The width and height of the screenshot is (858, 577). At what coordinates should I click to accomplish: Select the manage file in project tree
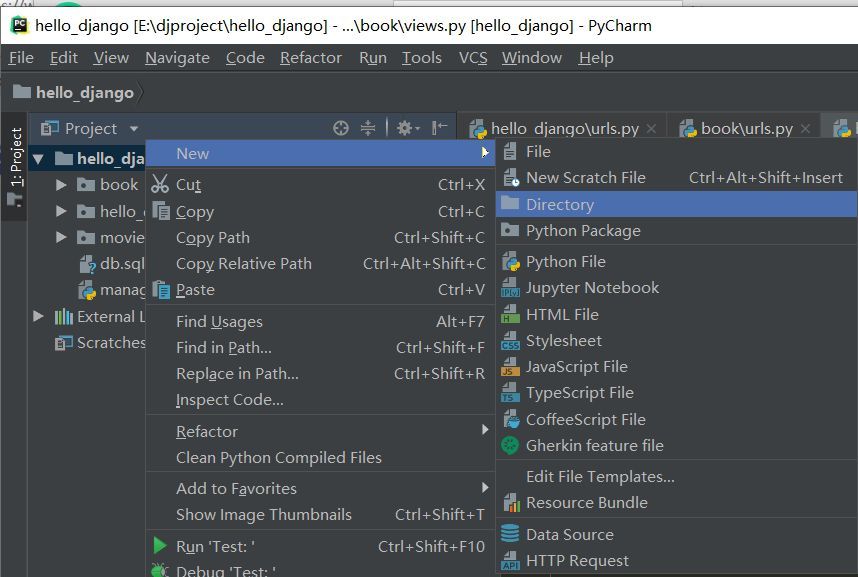(x=111, y=290)
